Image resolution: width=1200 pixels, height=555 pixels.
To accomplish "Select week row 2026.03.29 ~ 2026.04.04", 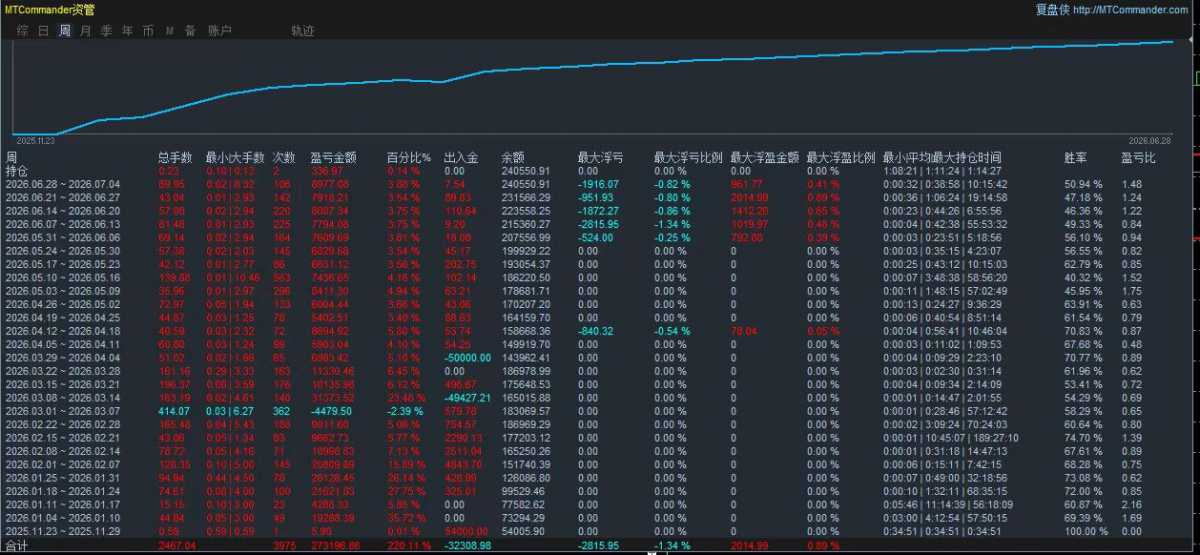I will [62, 356].
